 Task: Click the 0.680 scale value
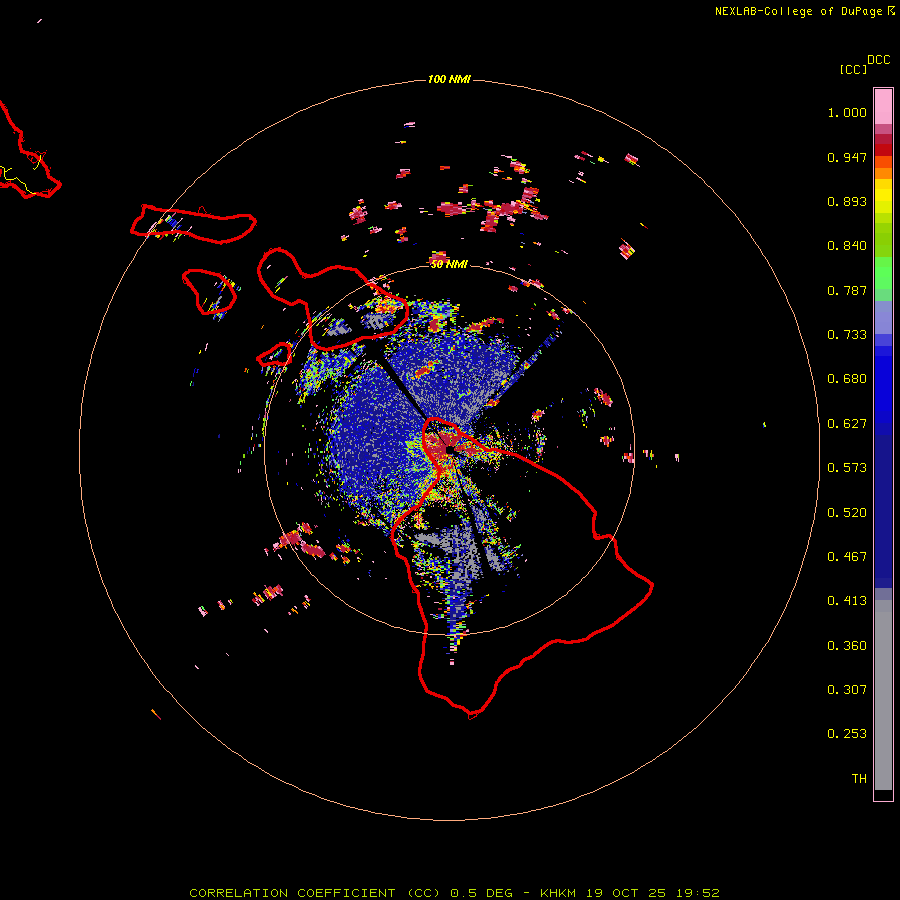click(847, 379)
